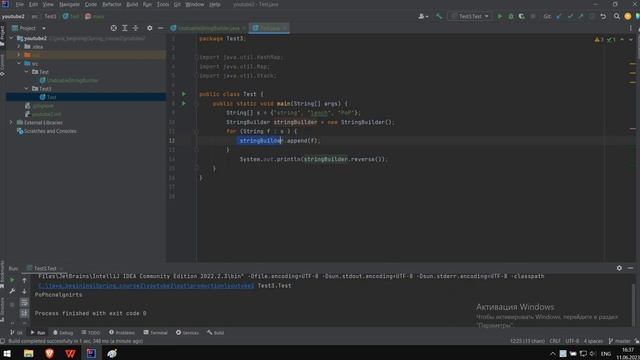Open the Git tool window tab
640x360 pixels.
16,333
